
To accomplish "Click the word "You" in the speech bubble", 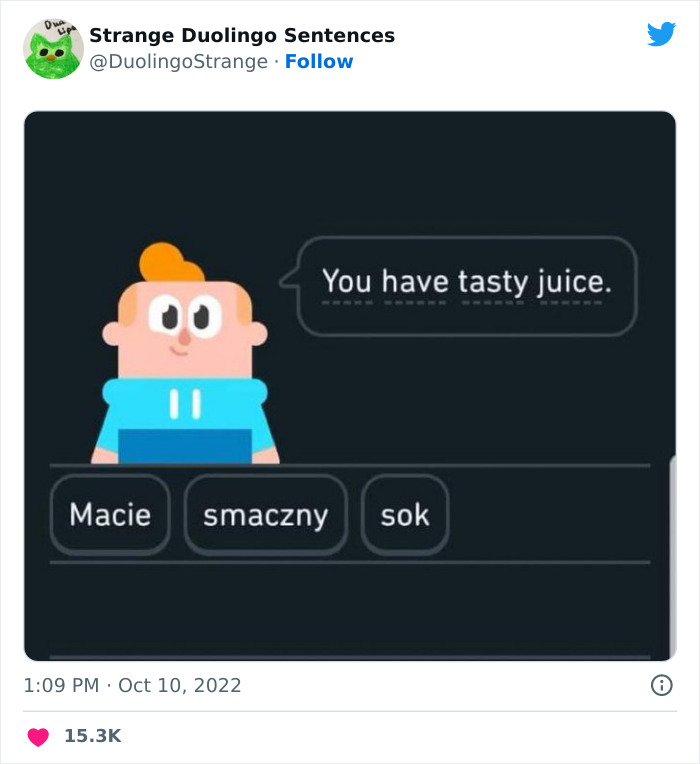I will pos(347,282).
